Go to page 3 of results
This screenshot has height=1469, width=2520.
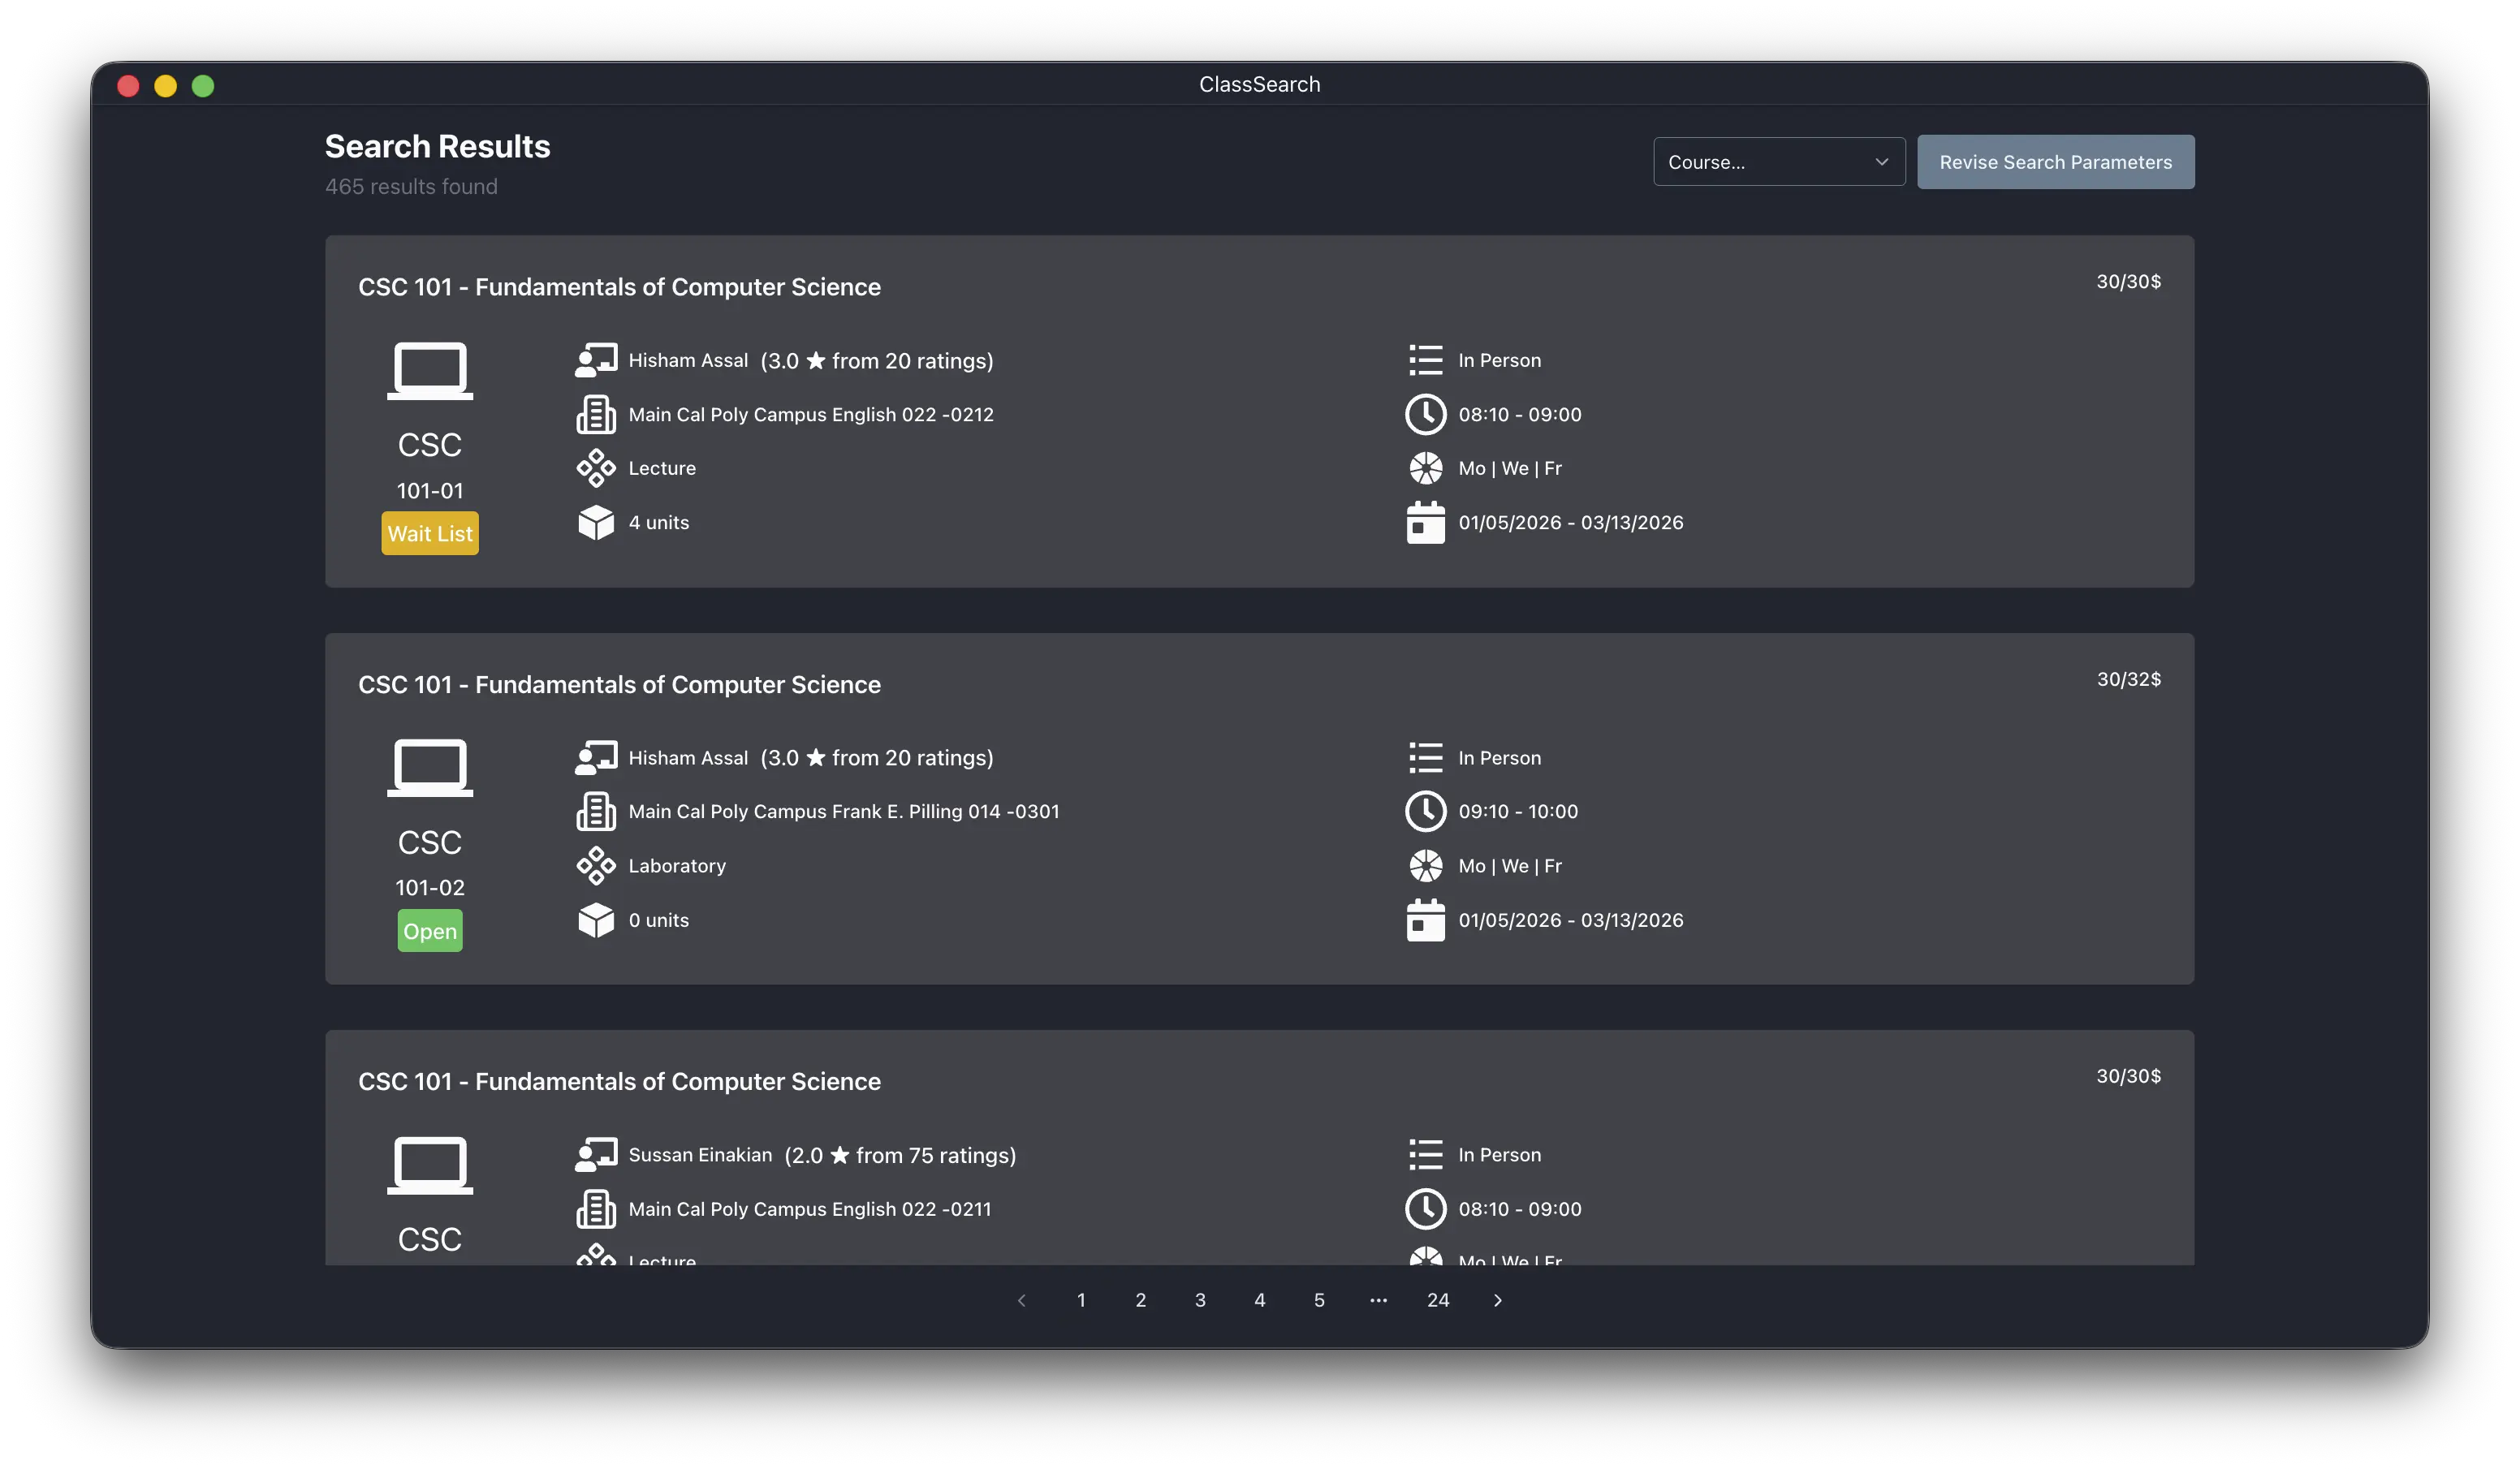[x=1200, y=1300]
